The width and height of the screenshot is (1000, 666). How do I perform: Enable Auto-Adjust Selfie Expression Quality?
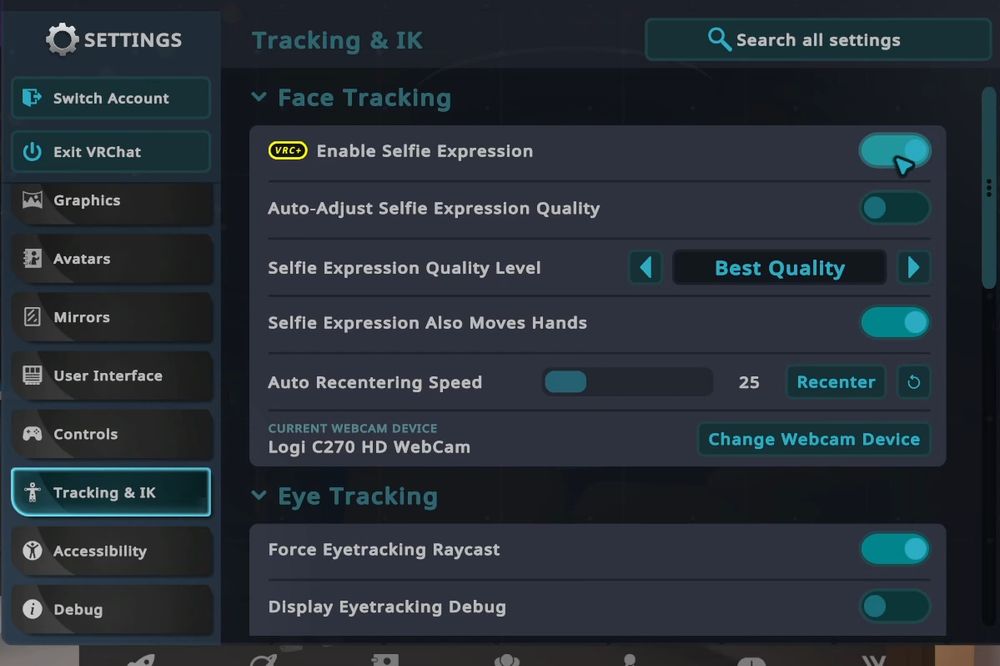pyautogui.click(x=895, y=208)
